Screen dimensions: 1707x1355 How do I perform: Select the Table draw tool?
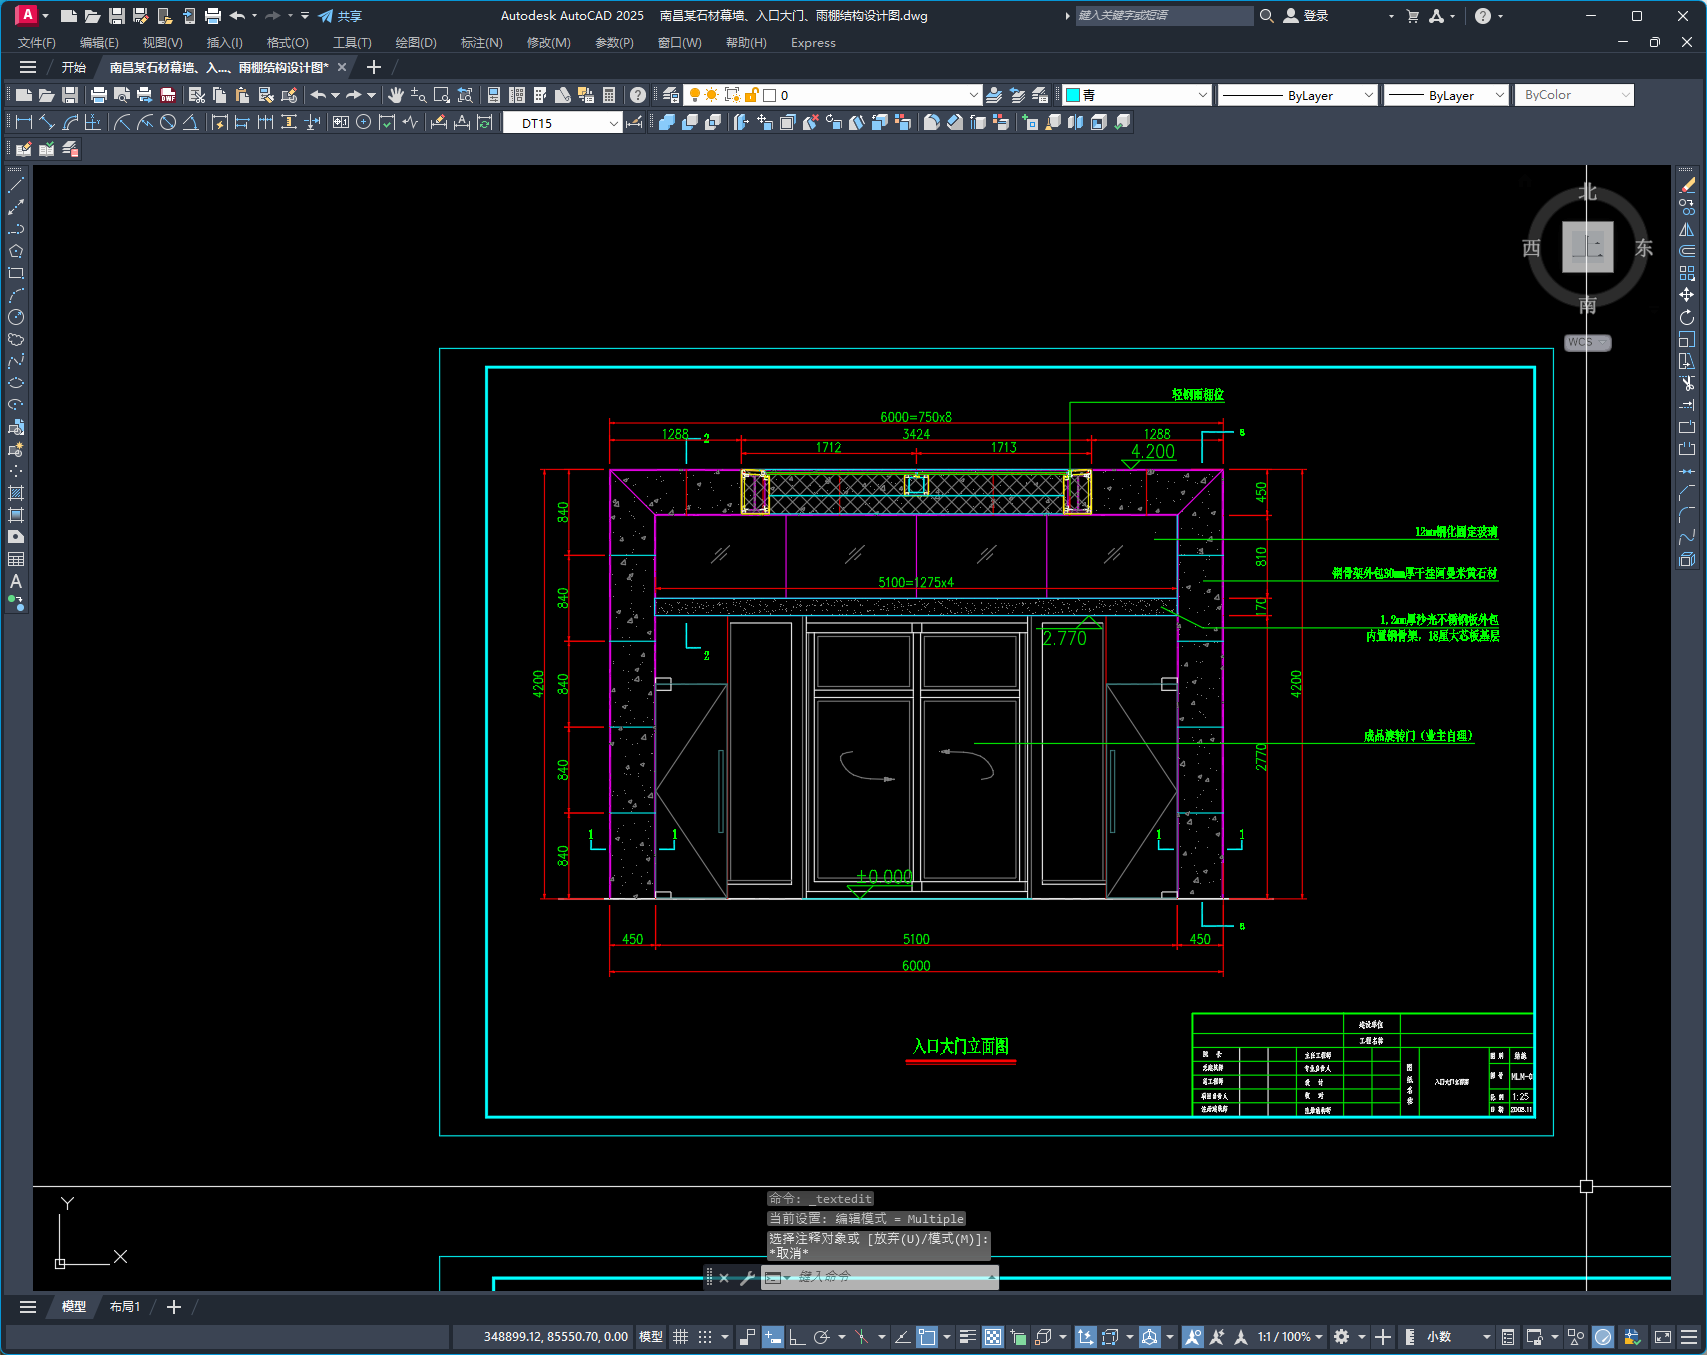pyautogui.click(x=16, y=559)
